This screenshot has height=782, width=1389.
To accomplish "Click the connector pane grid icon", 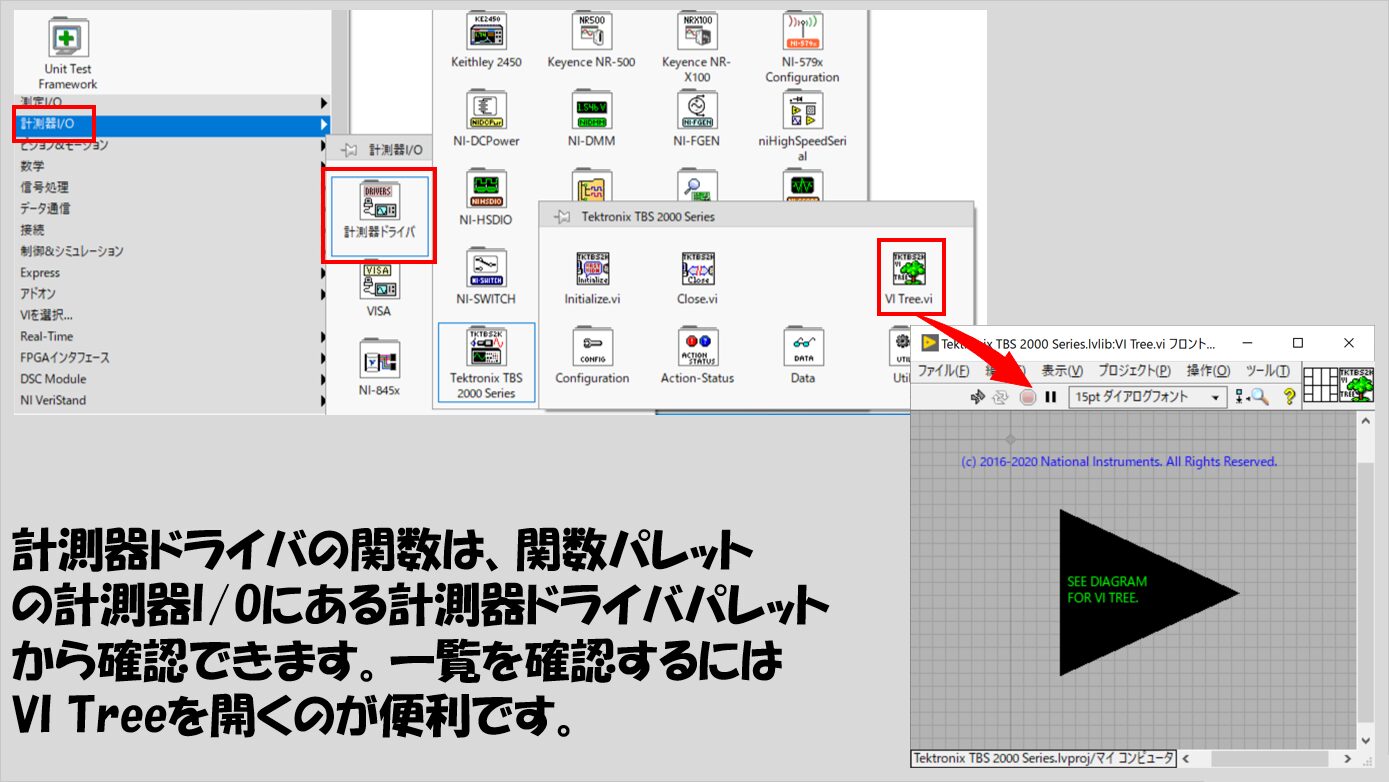I will 1321,385.
